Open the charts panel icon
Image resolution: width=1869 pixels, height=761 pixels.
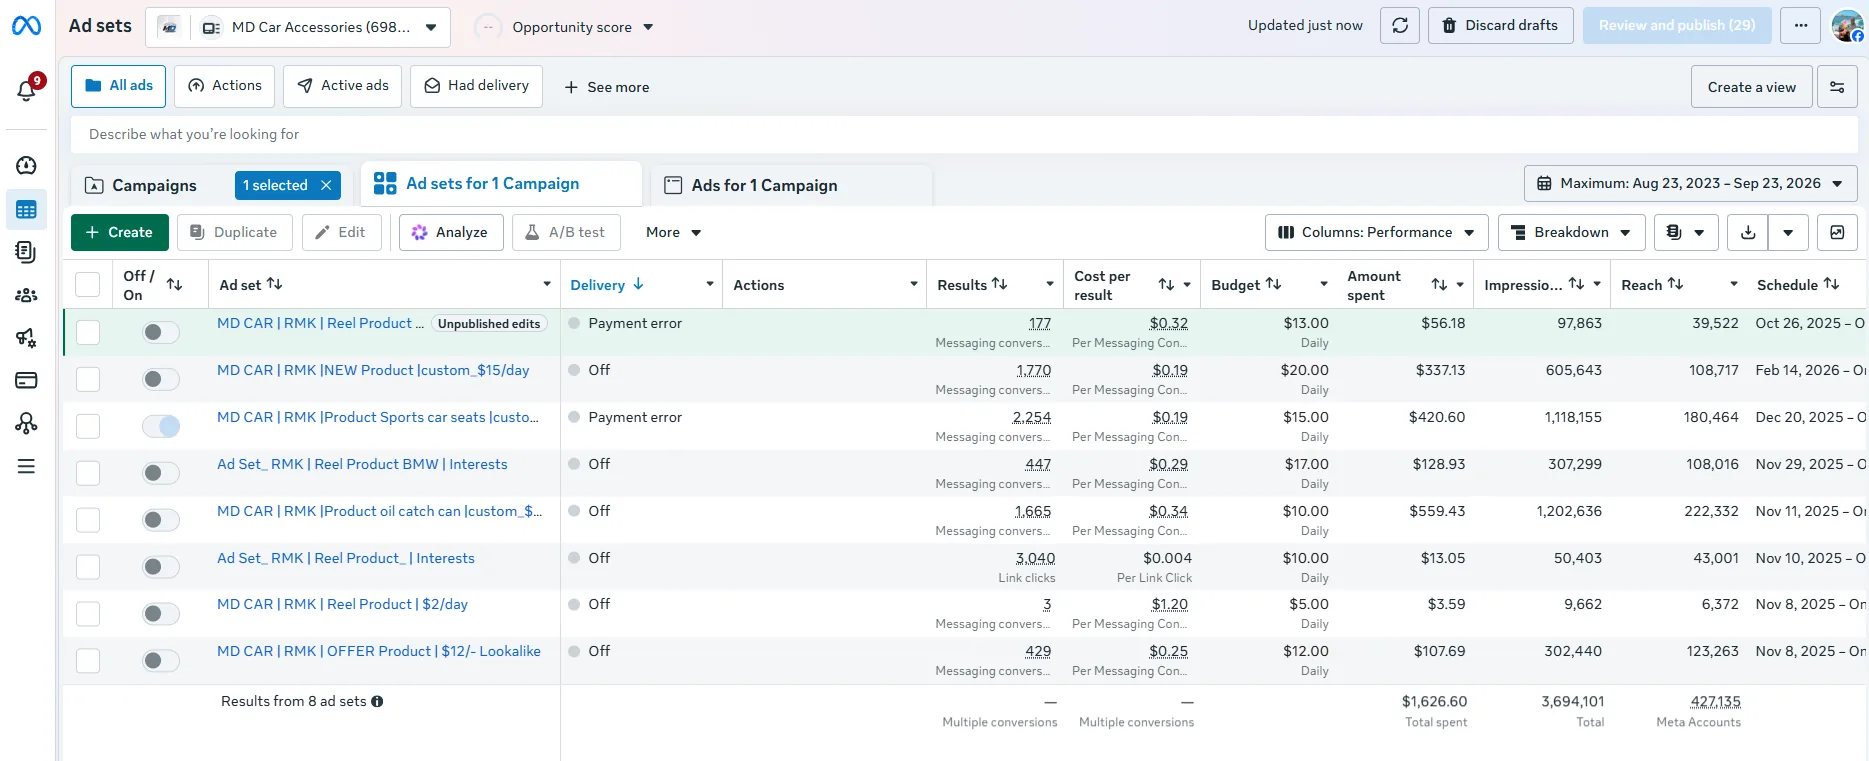pyautogui.click(x=1837, y=232)
